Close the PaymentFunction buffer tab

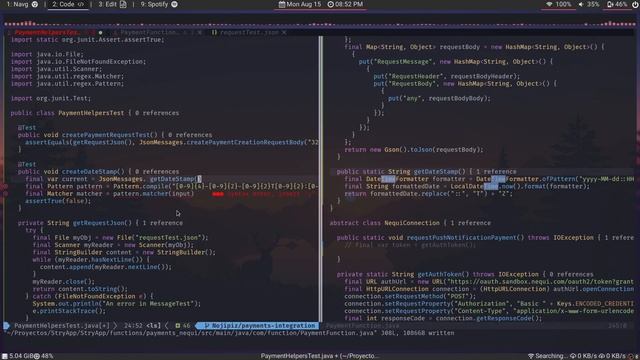pyautogui.click(x=200, y=32)
